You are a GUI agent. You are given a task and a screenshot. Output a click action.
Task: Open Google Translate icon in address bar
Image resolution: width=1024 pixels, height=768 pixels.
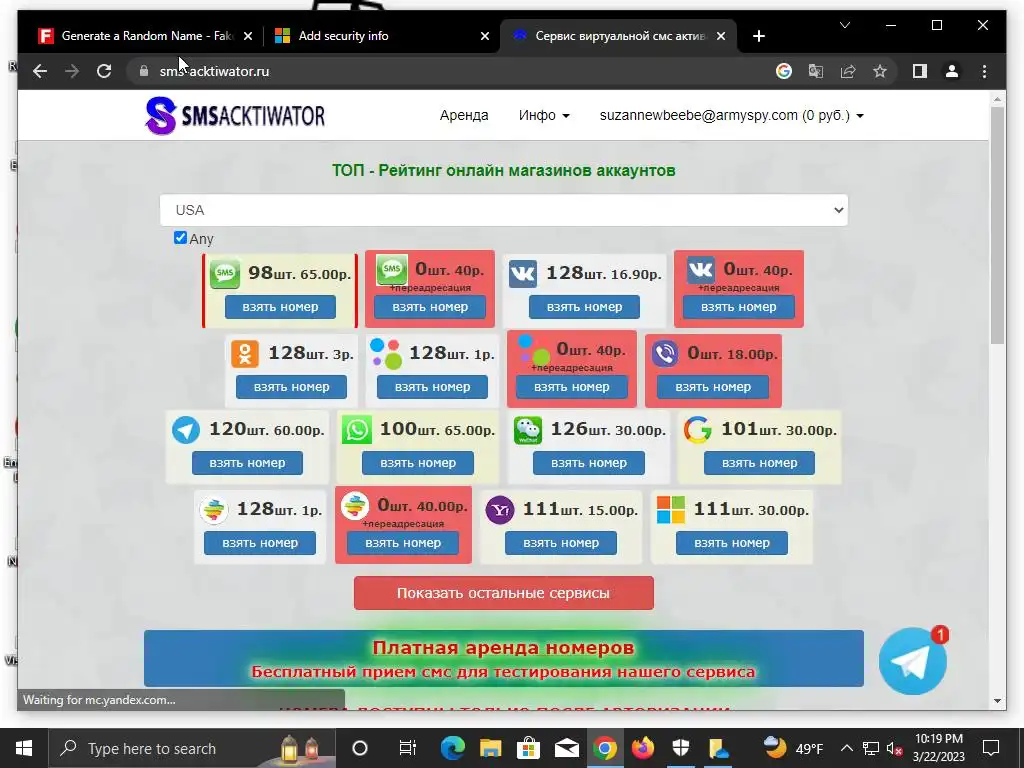816,71
